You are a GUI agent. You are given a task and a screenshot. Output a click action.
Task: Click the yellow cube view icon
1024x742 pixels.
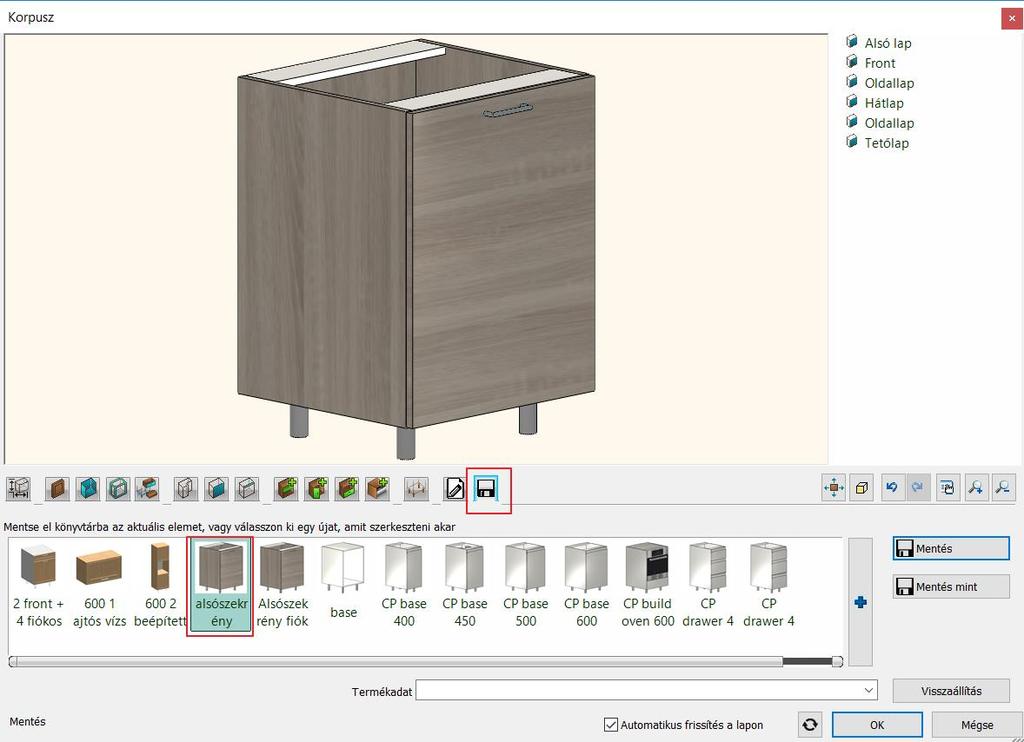point(862,487)
